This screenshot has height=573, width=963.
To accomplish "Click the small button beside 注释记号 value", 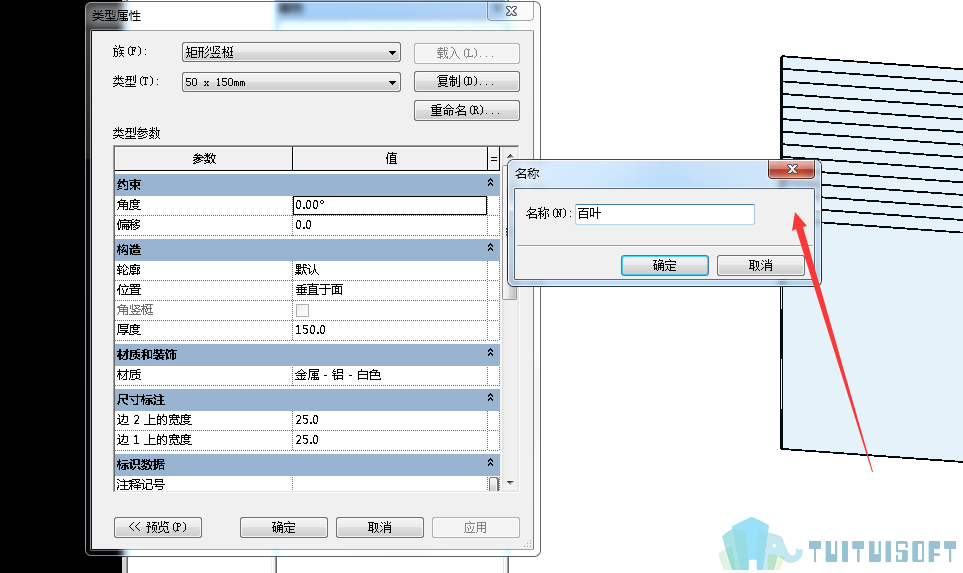I will coord(493,485).
